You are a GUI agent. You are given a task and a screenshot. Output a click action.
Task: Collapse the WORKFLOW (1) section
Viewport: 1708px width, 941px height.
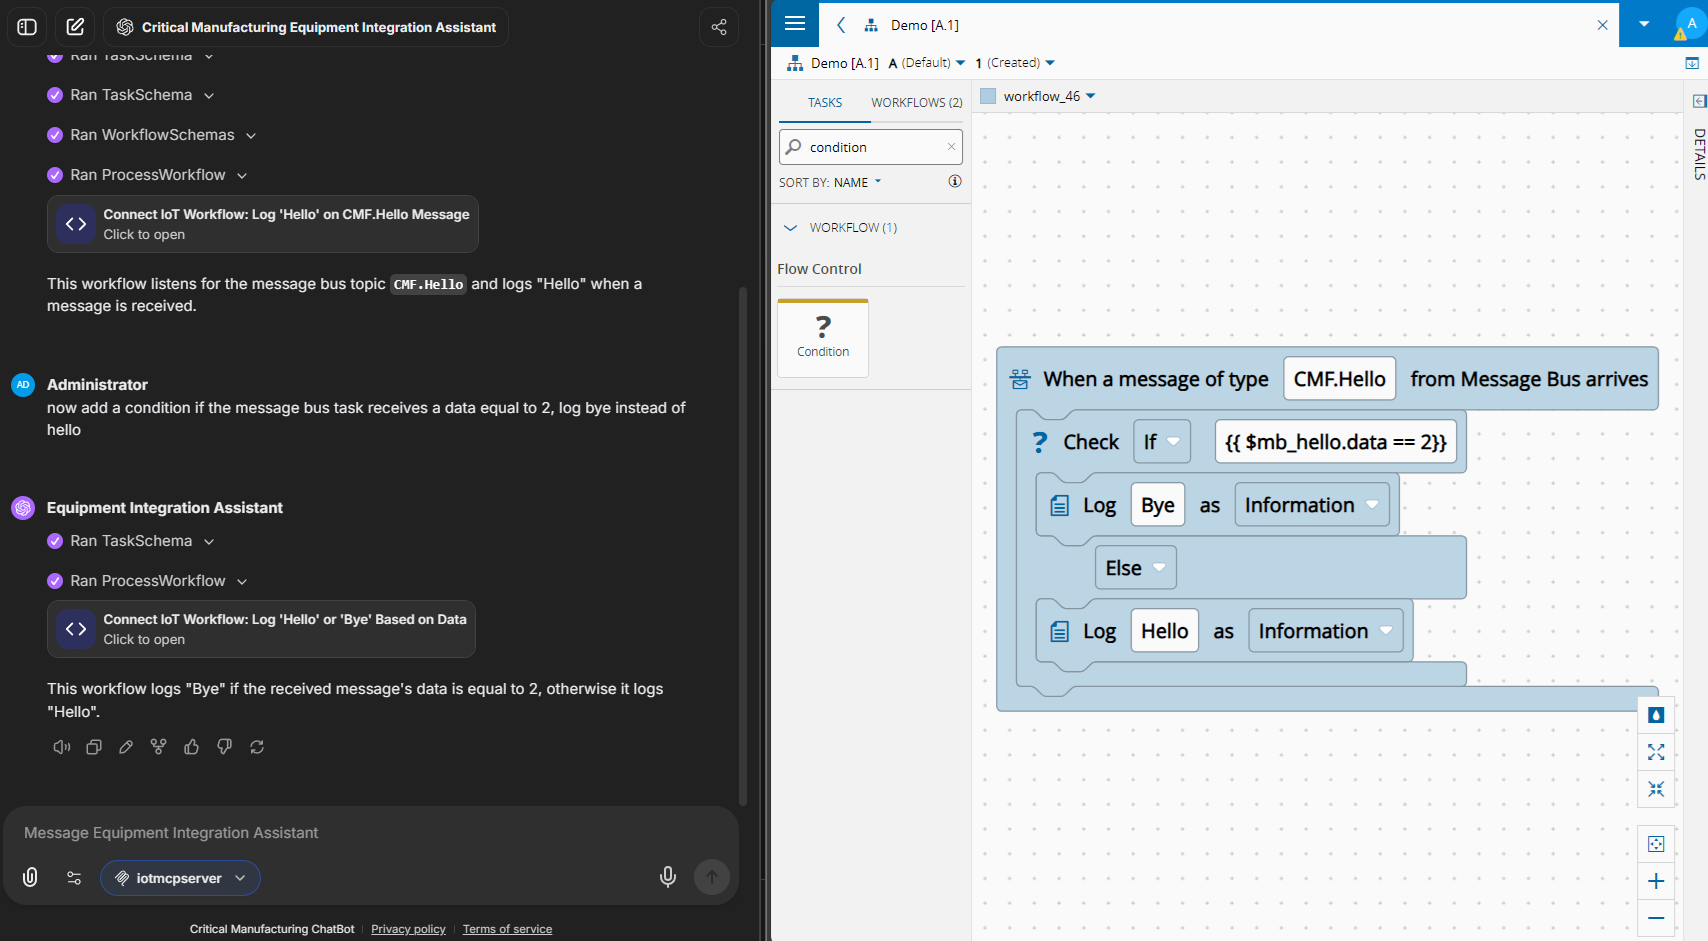tap(790, 228)
